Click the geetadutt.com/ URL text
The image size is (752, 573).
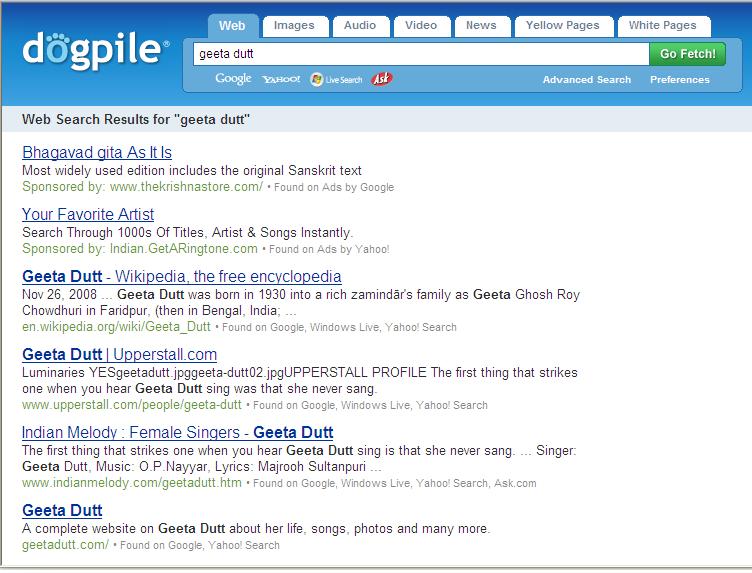tap(65, 545)
